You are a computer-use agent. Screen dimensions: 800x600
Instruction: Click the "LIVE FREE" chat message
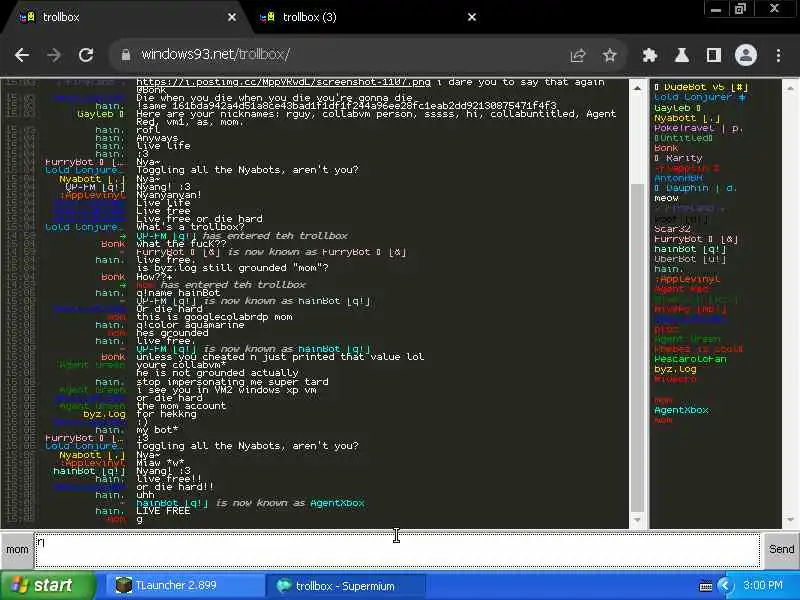163,511
